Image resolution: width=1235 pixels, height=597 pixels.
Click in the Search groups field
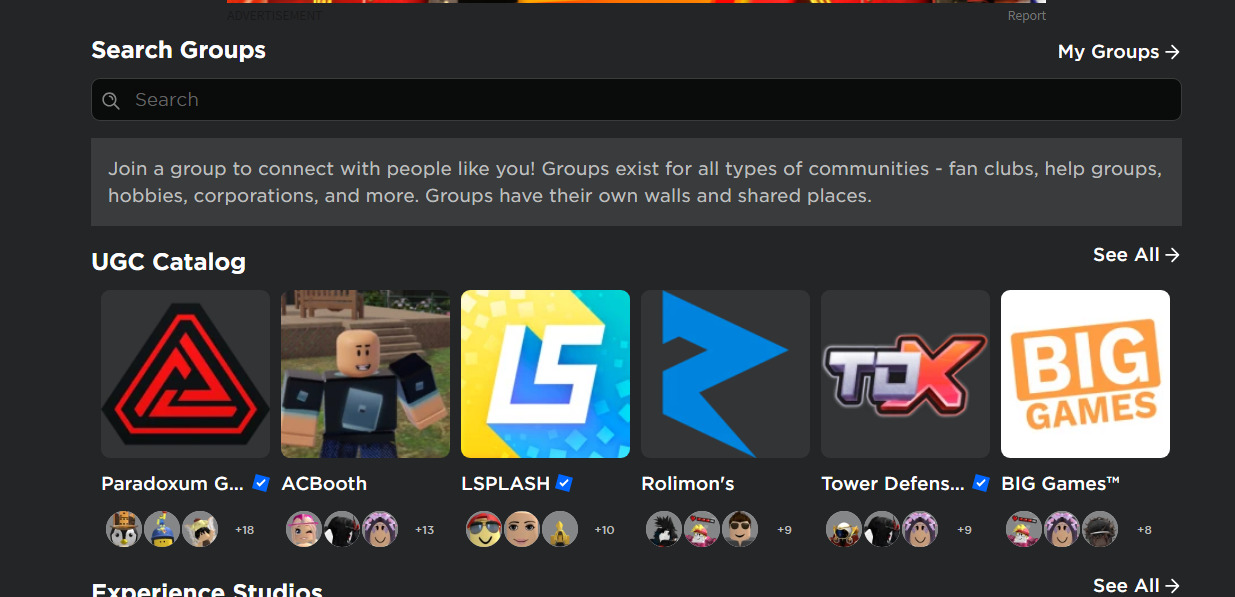tap(636, 100)
